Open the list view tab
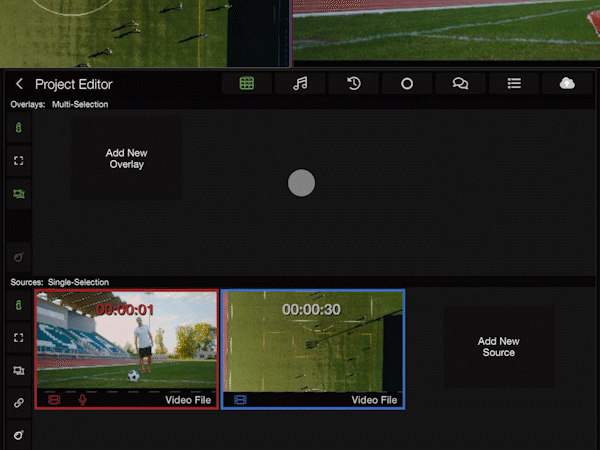The image size is (600, 450). click(514, 84)
